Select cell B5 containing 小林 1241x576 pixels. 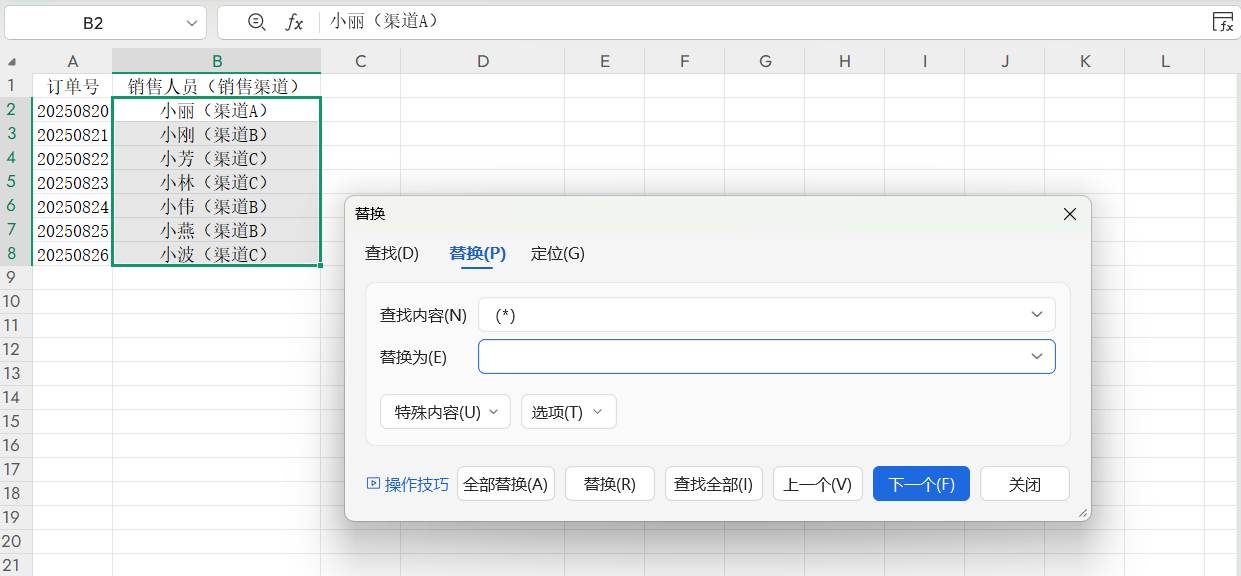click(216, 182)
